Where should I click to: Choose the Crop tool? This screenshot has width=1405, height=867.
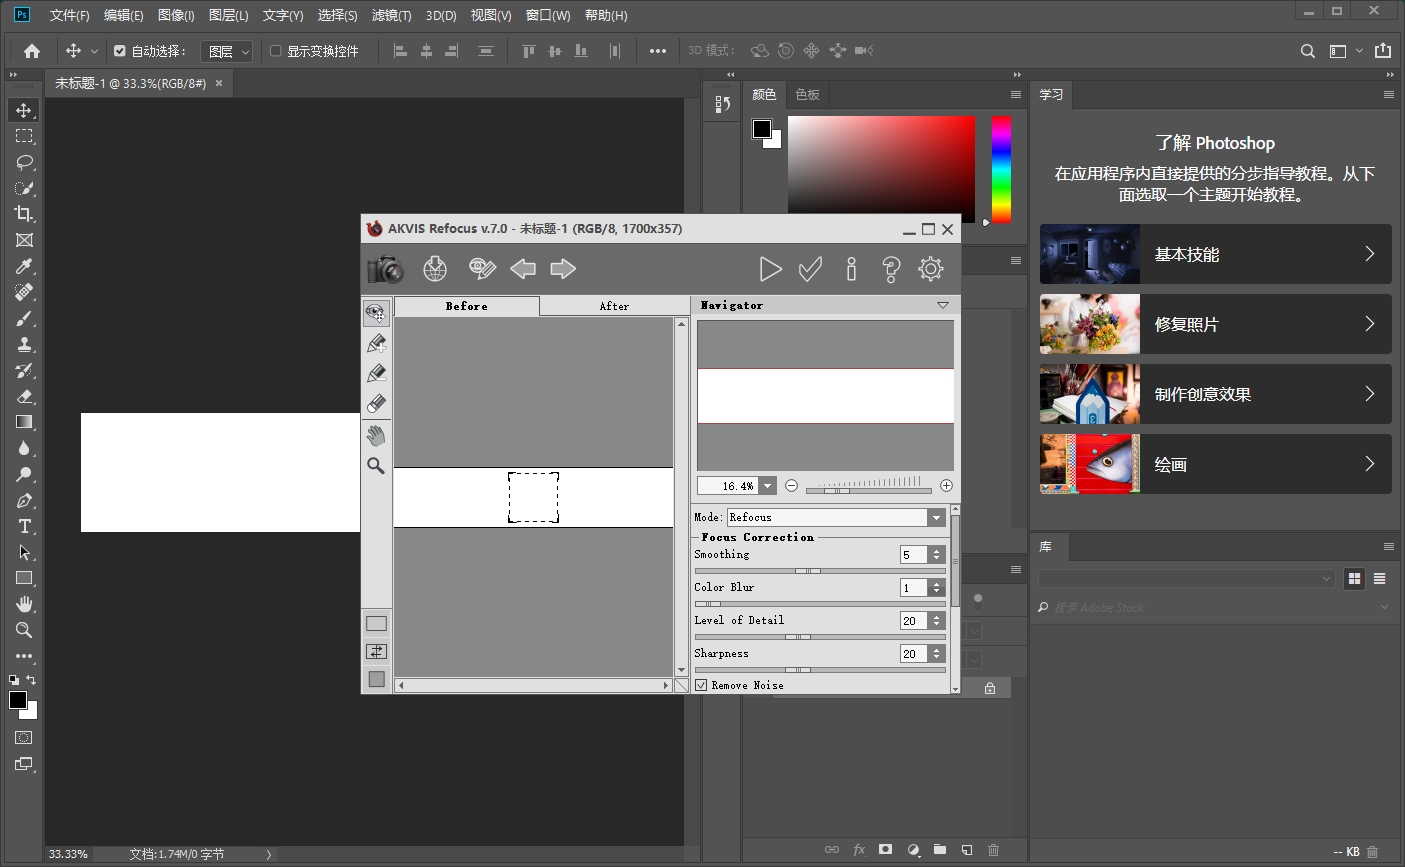24,214
